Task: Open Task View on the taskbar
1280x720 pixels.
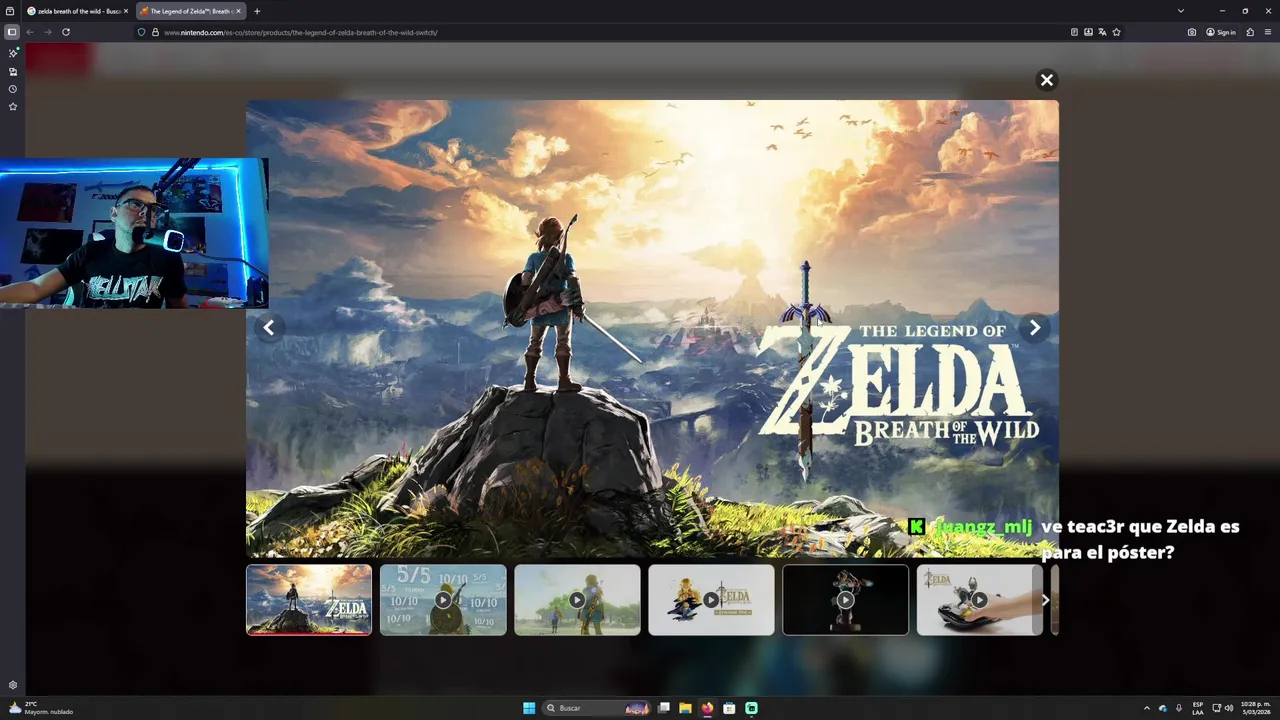Action: (663, 708)
